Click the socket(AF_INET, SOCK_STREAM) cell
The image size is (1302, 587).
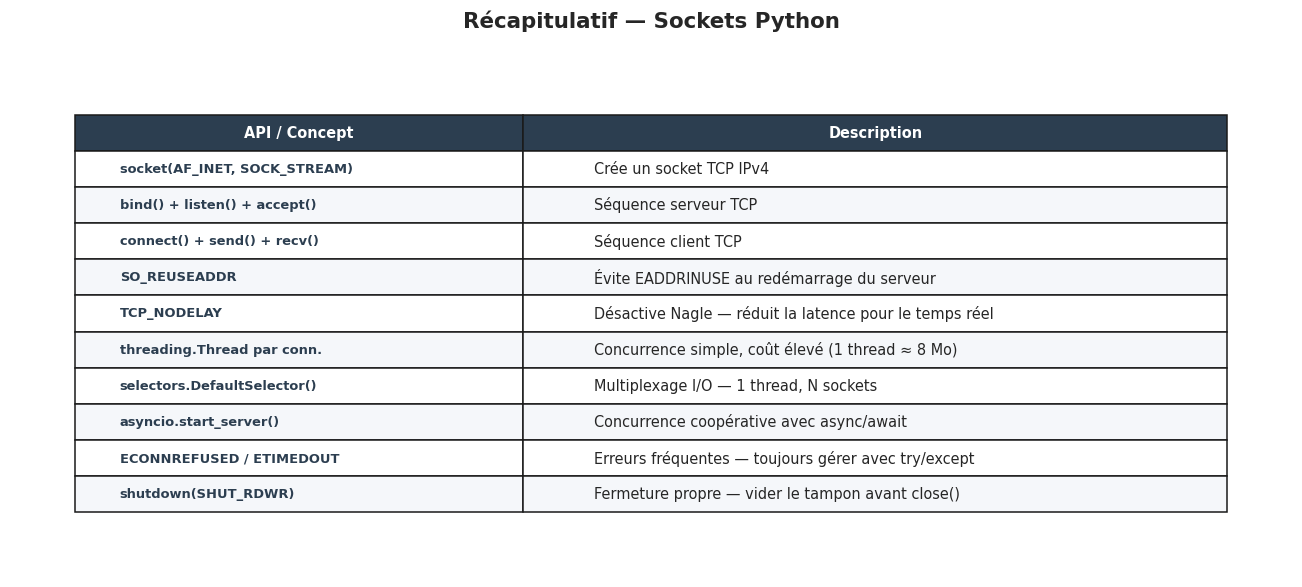click(236, 169)
